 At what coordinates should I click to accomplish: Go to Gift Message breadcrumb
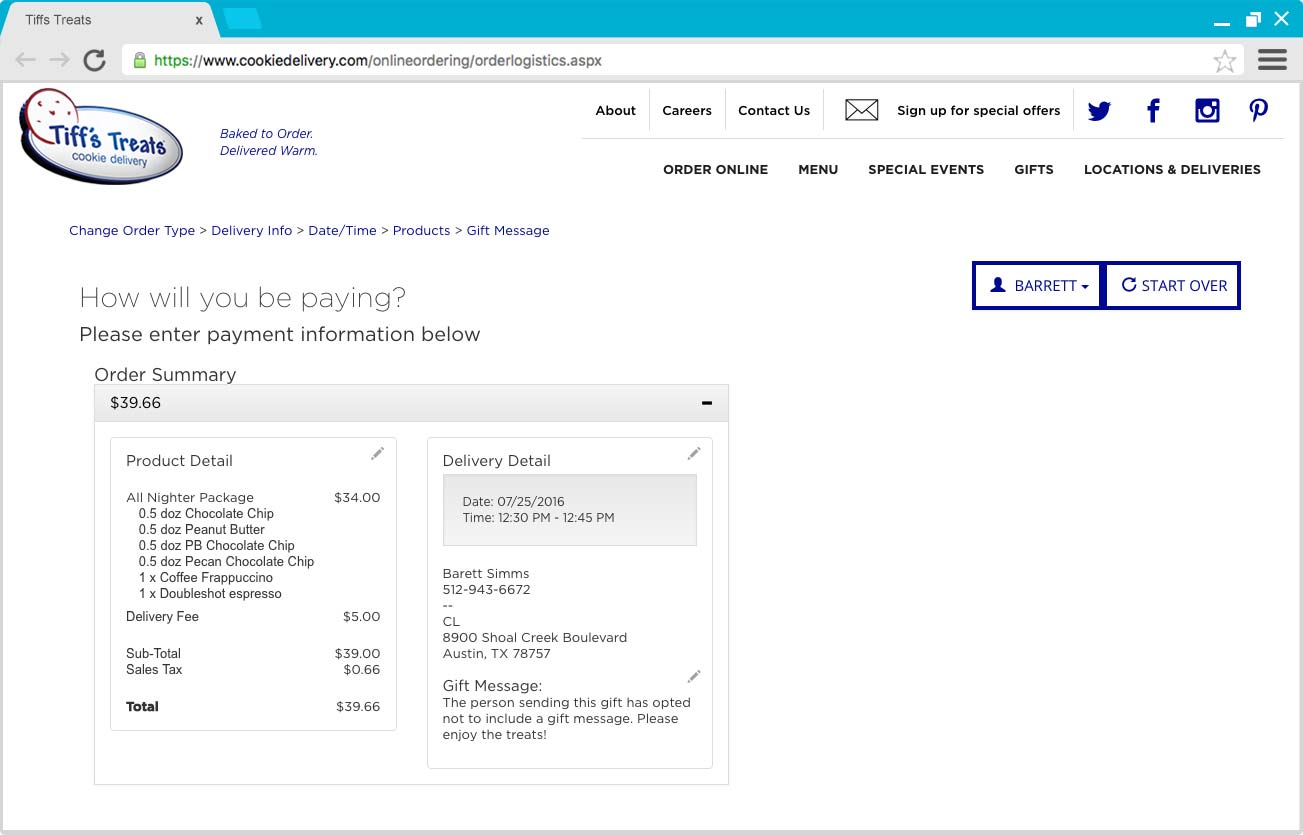[508, 231]
